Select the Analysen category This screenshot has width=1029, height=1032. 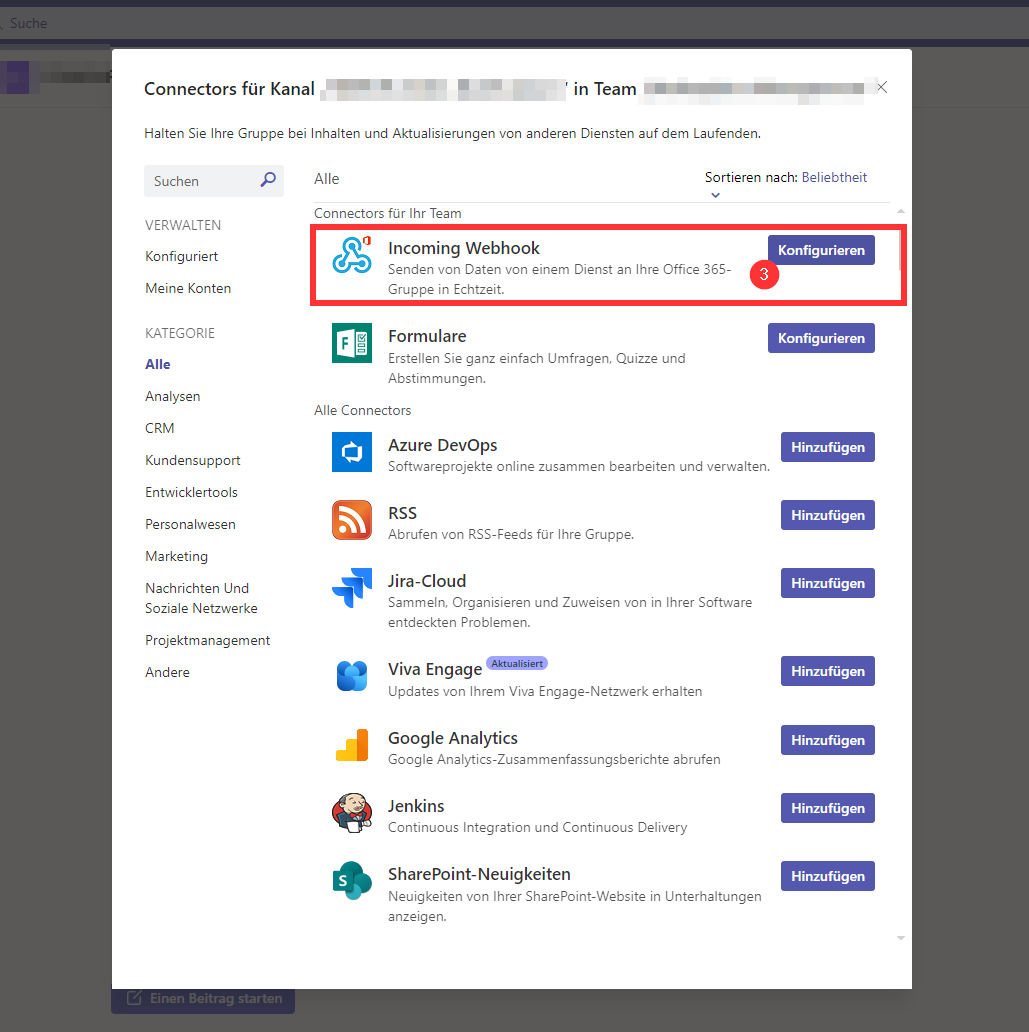click(x=172, y=396)
